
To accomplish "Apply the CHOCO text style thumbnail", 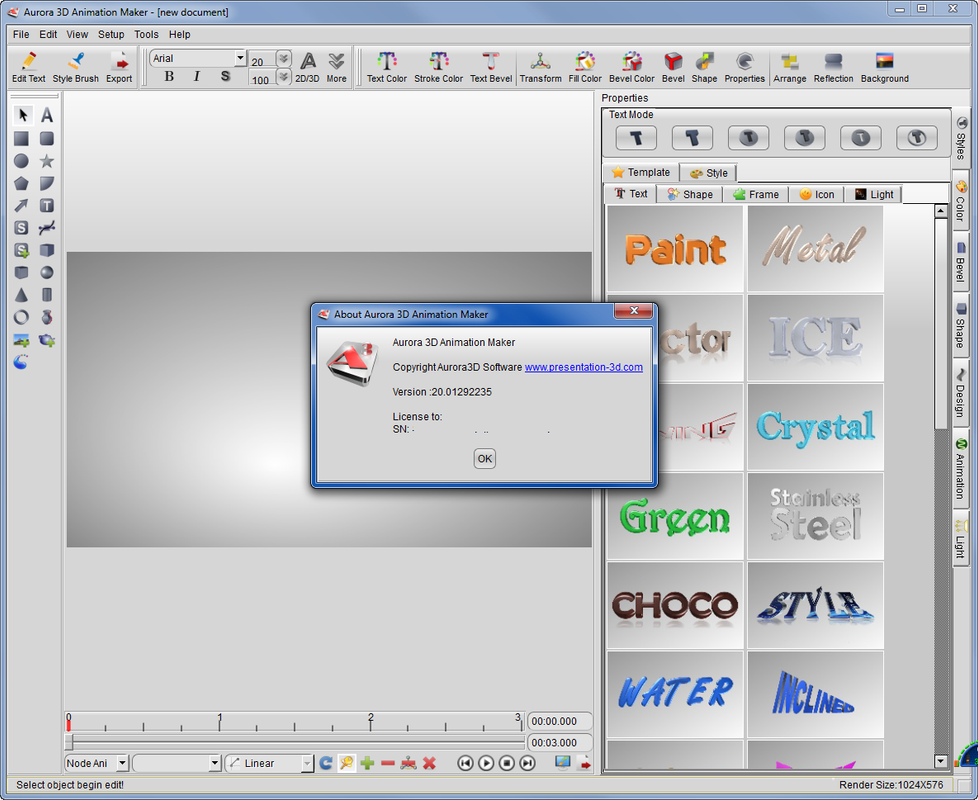I will click(675, 605).
